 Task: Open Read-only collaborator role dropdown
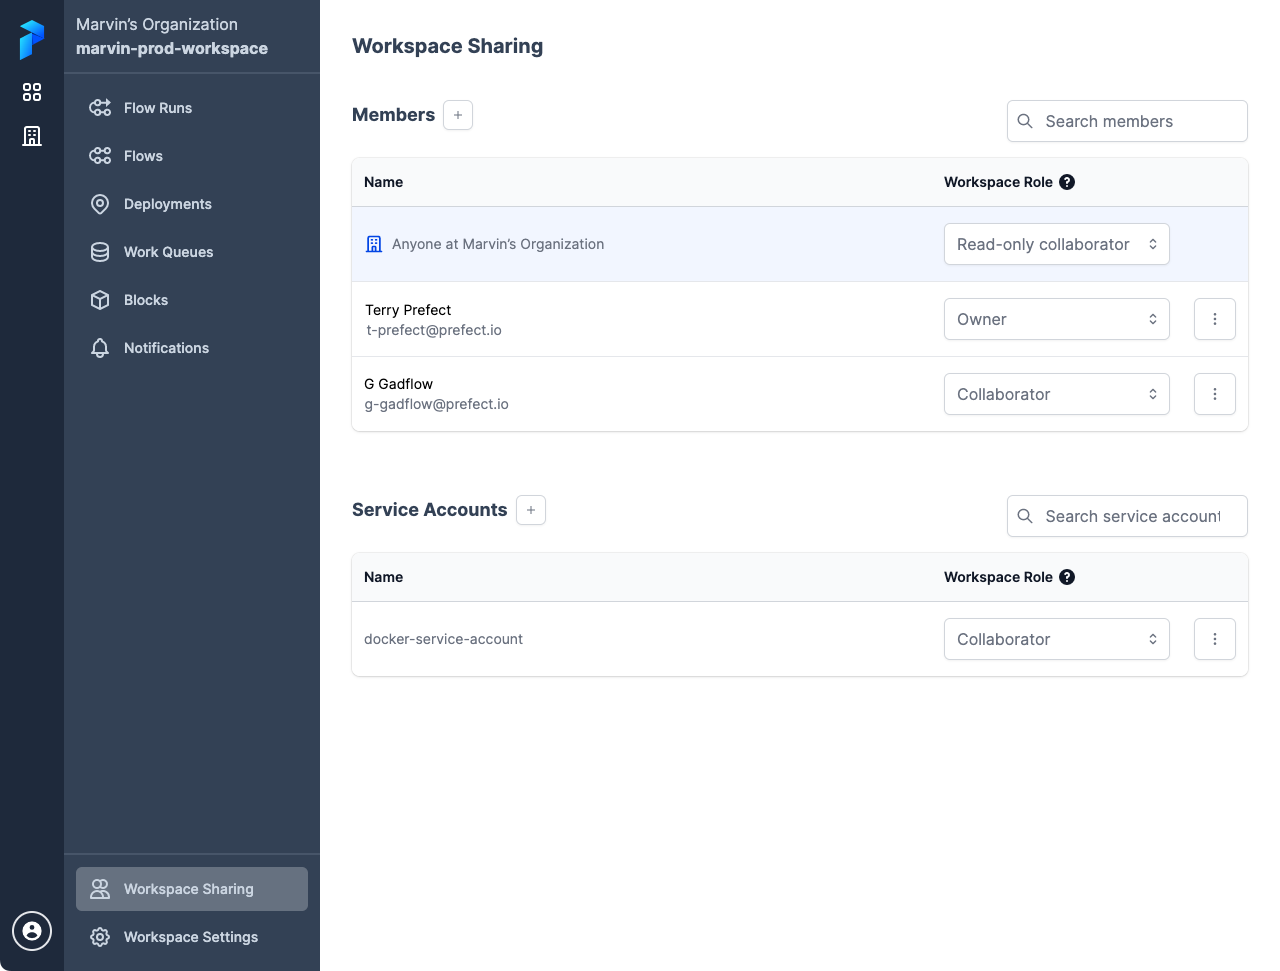[x=1057, y=244]
